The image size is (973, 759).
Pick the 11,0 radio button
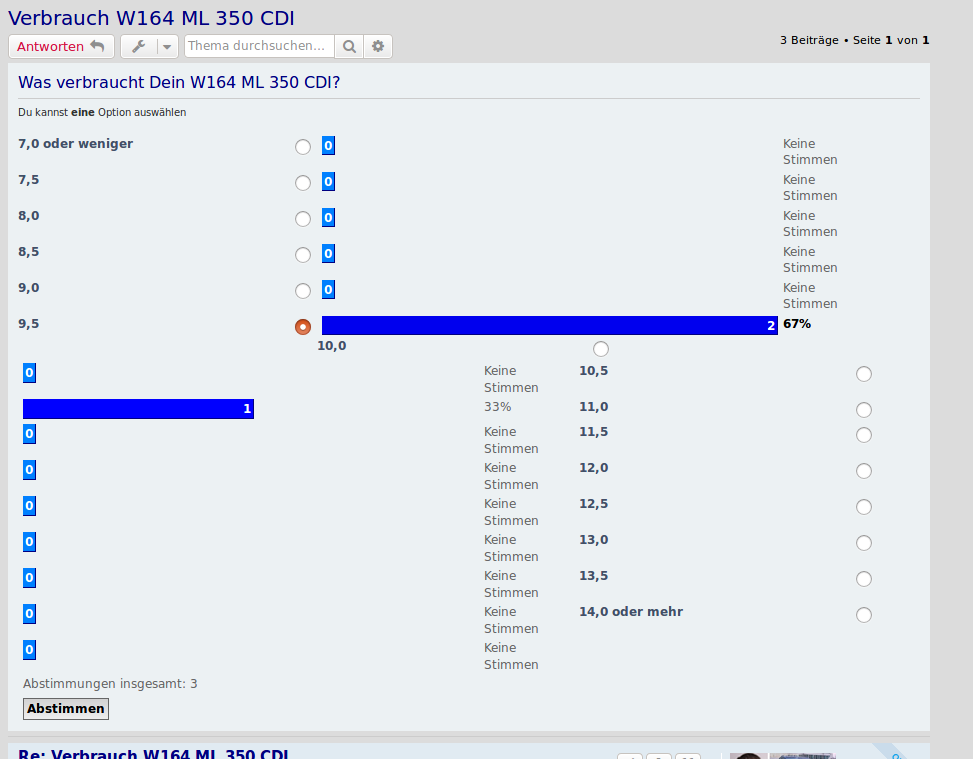tap(864, 410)
